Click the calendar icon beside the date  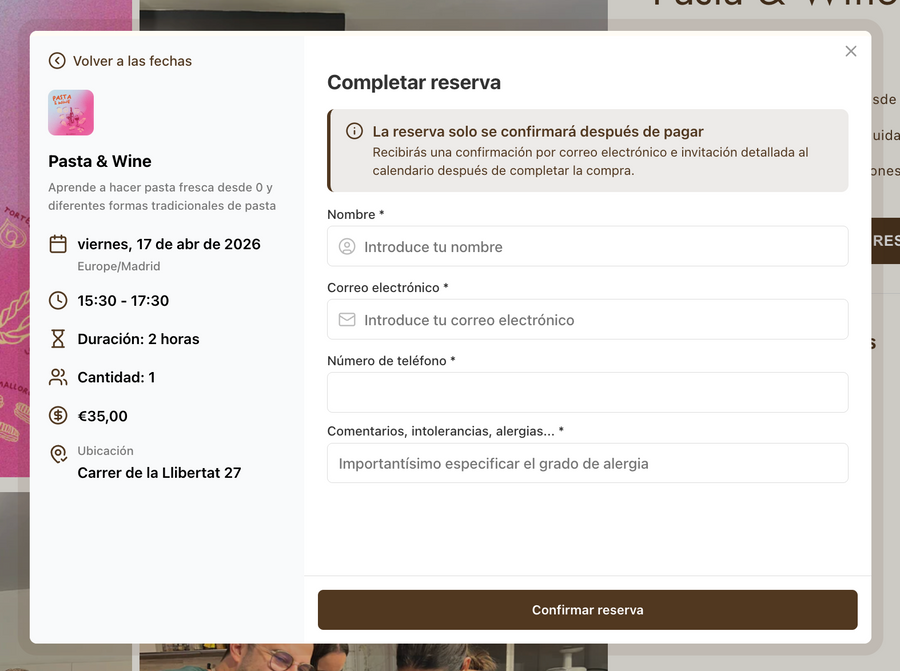coord(58,244)
